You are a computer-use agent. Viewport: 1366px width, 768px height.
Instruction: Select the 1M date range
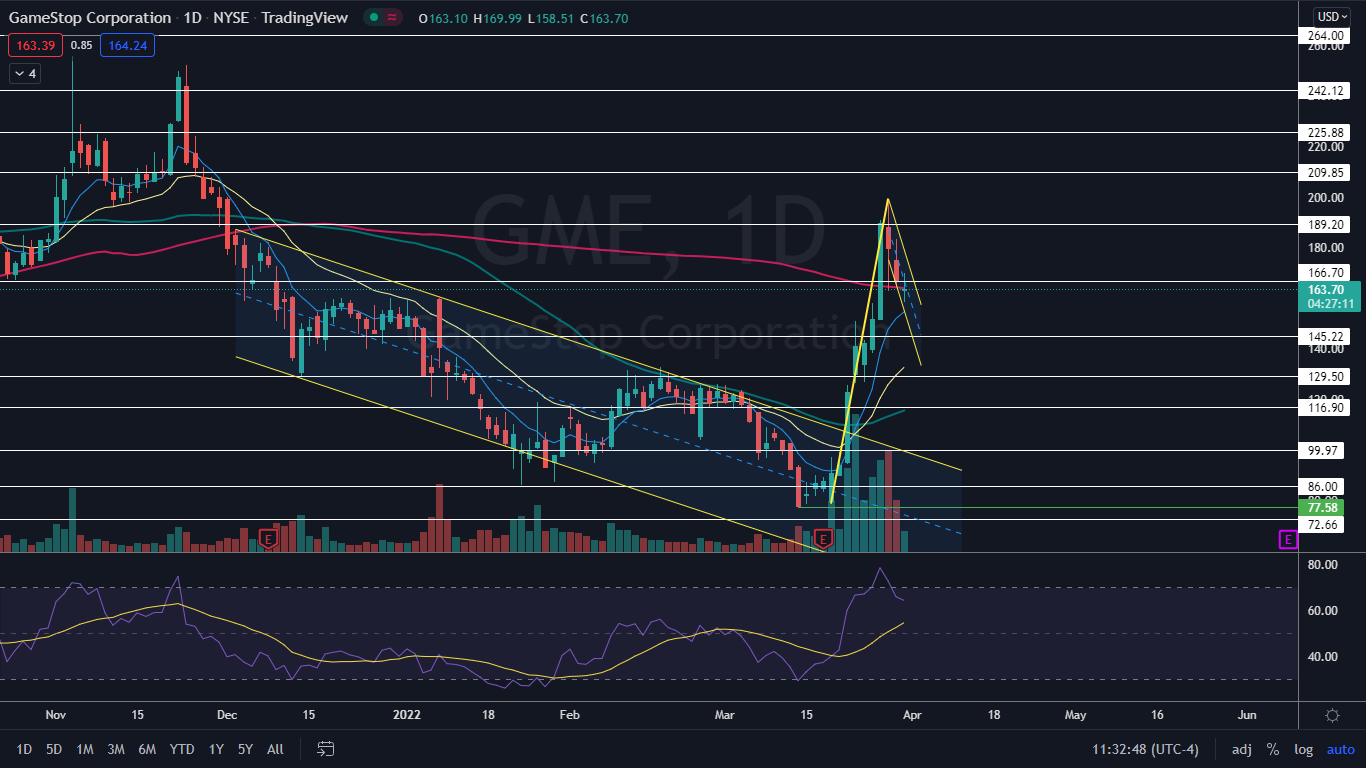[85, 748]
